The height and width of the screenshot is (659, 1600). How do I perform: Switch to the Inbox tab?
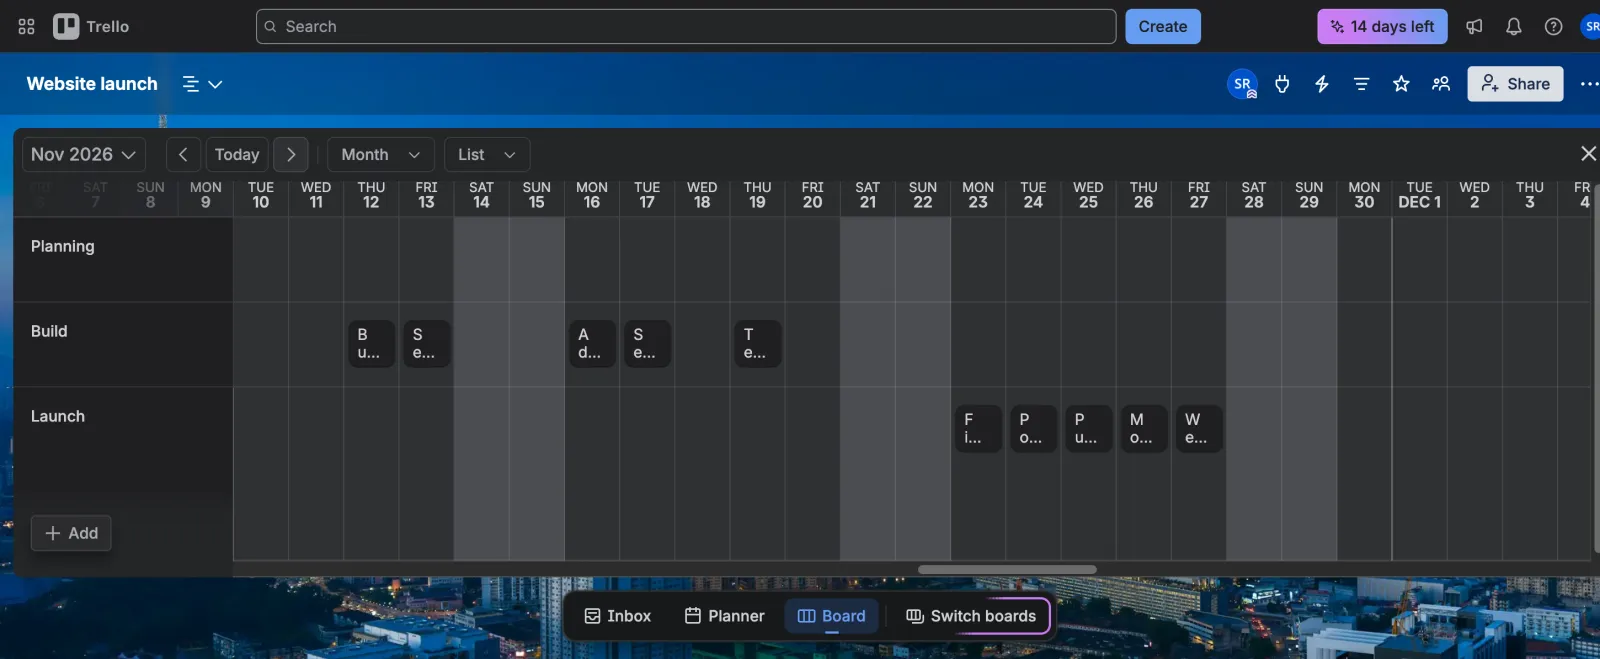[x=618, y=616]
